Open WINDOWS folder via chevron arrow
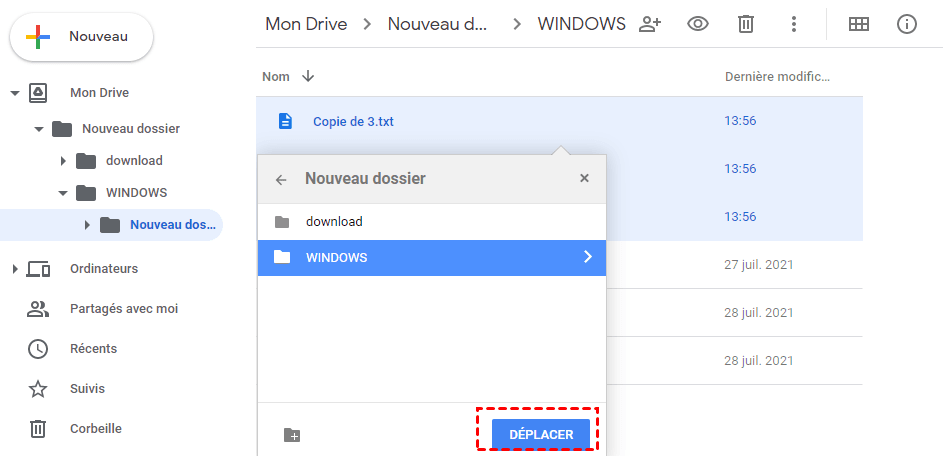Screen dimensions: 943x456 tap(587, 257)
